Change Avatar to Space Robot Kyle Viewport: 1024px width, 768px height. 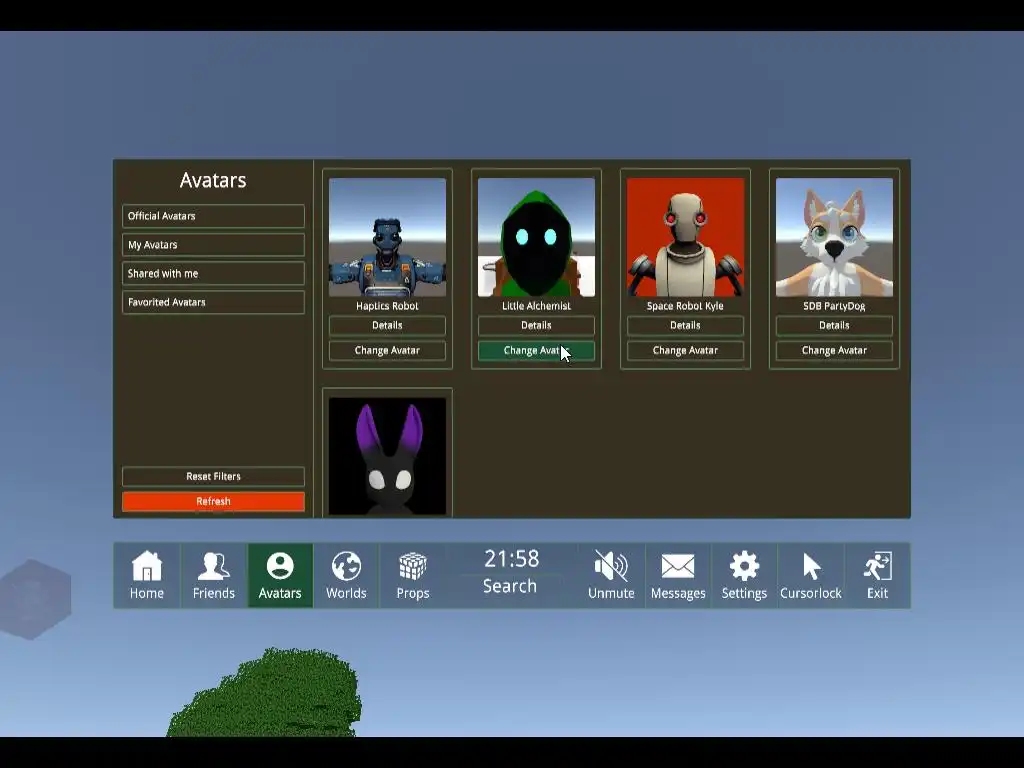pos(685,351)
